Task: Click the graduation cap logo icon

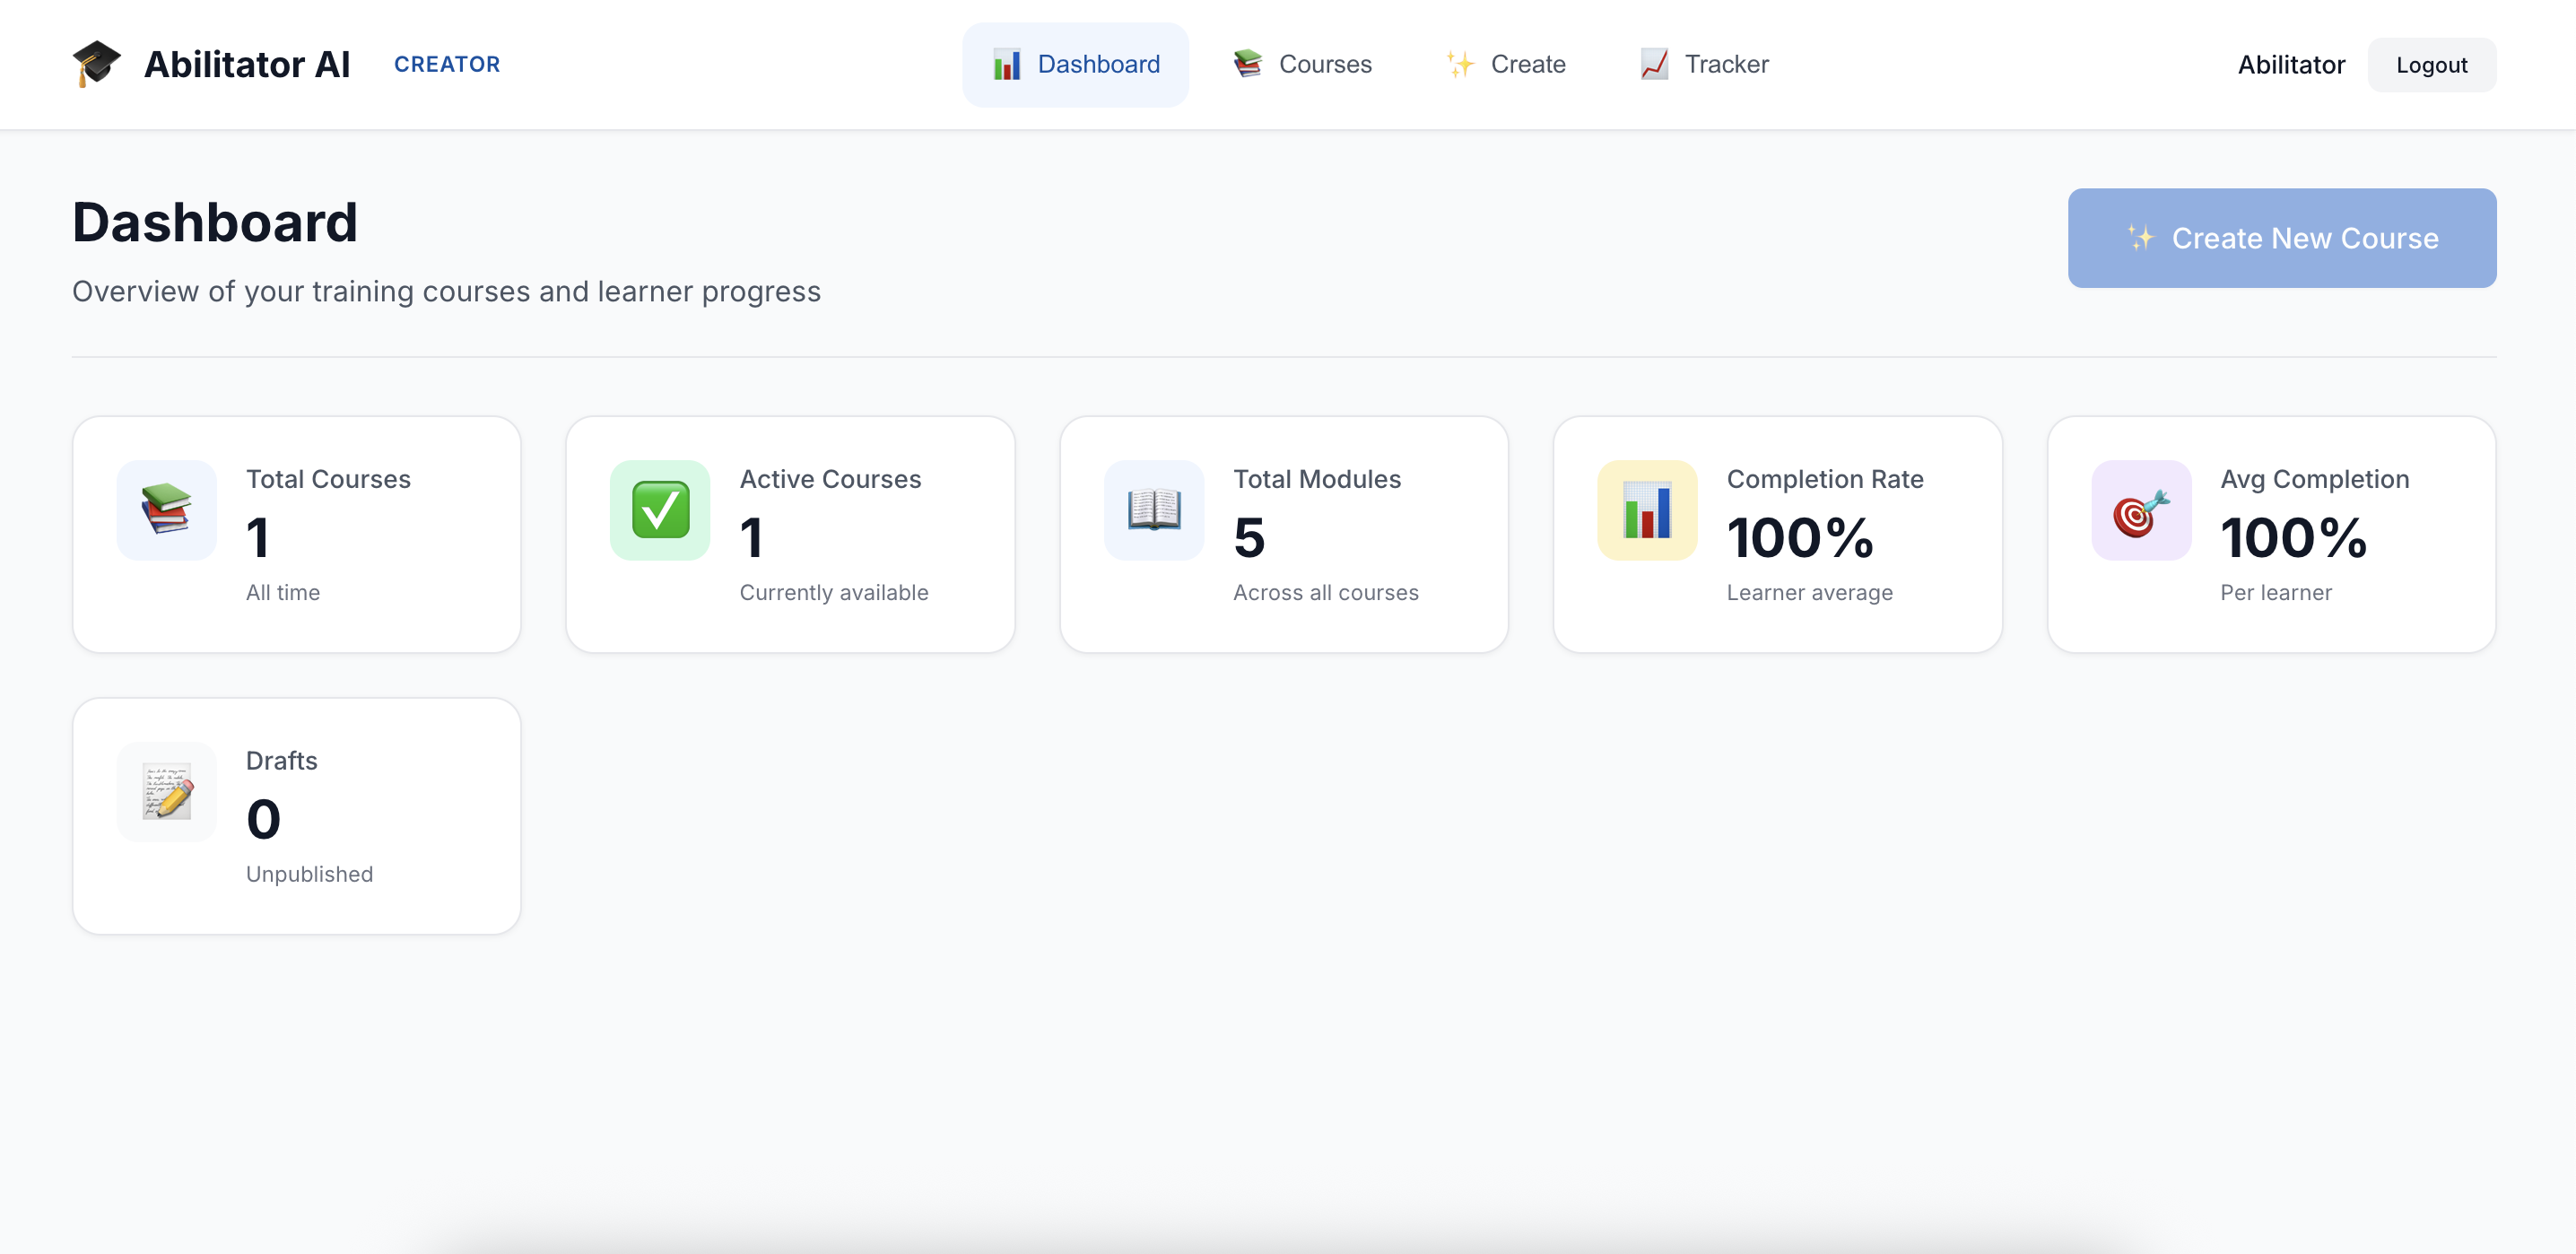Action: point(96,63)
